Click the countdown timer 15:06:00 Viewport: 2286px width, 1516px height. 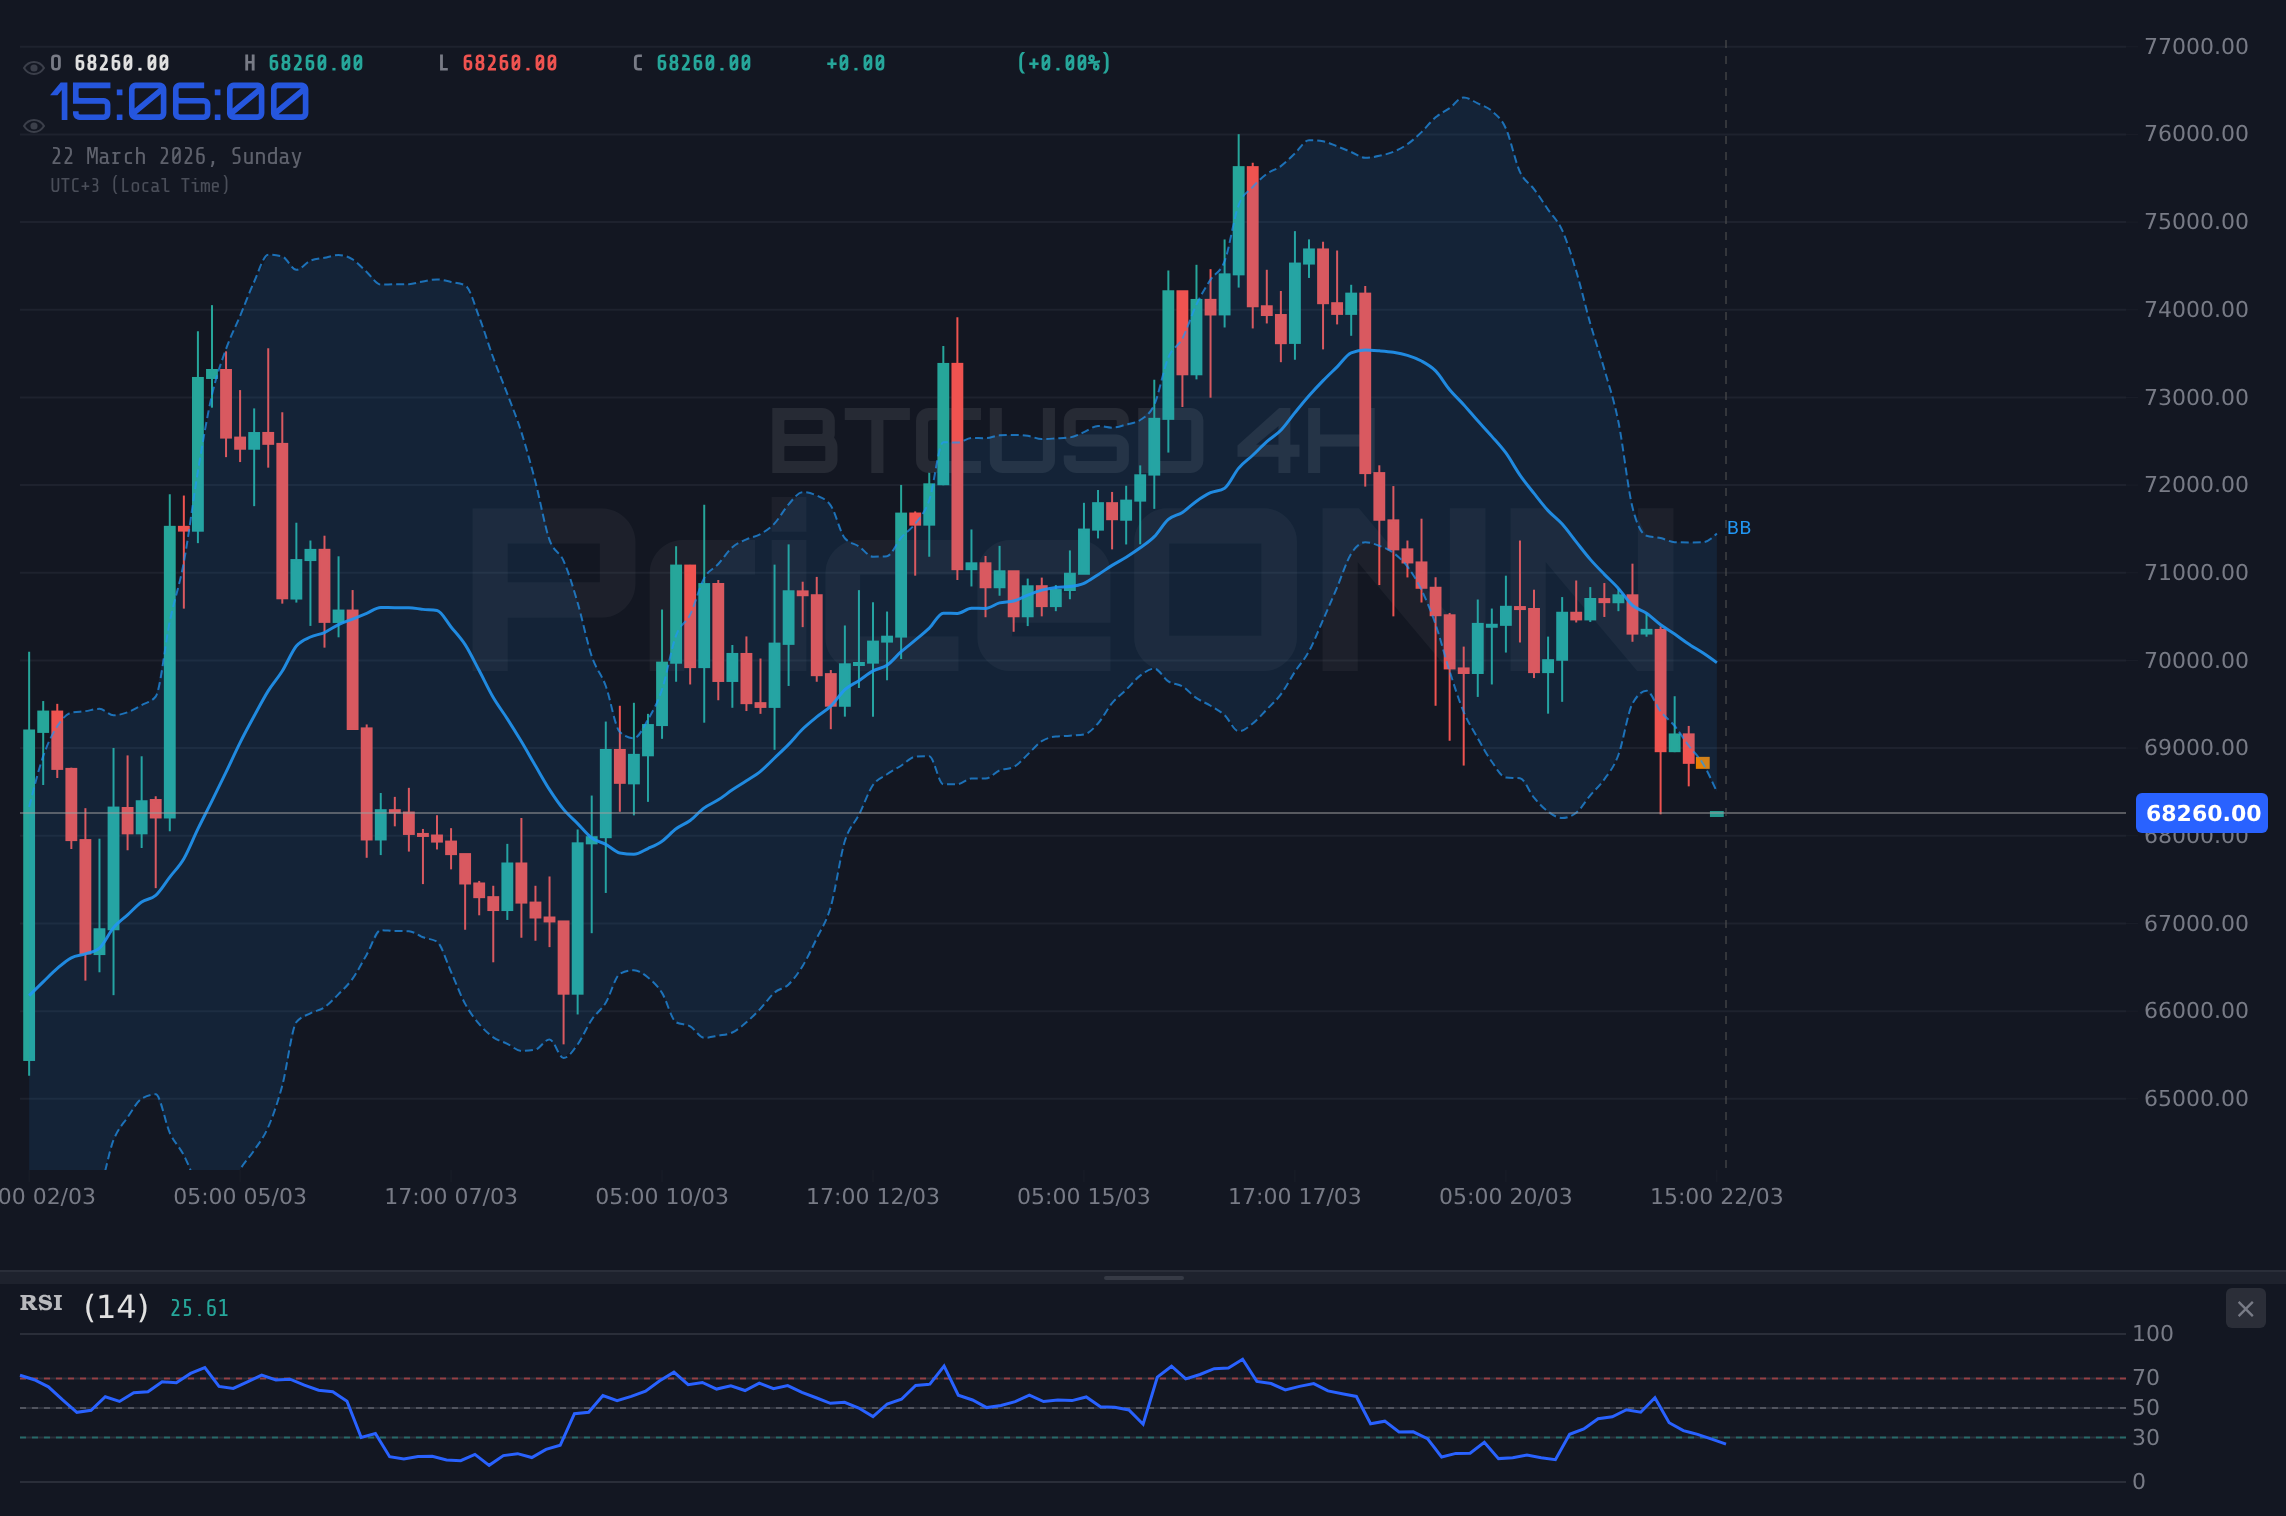pyautogui.click(x=181, y=101)
